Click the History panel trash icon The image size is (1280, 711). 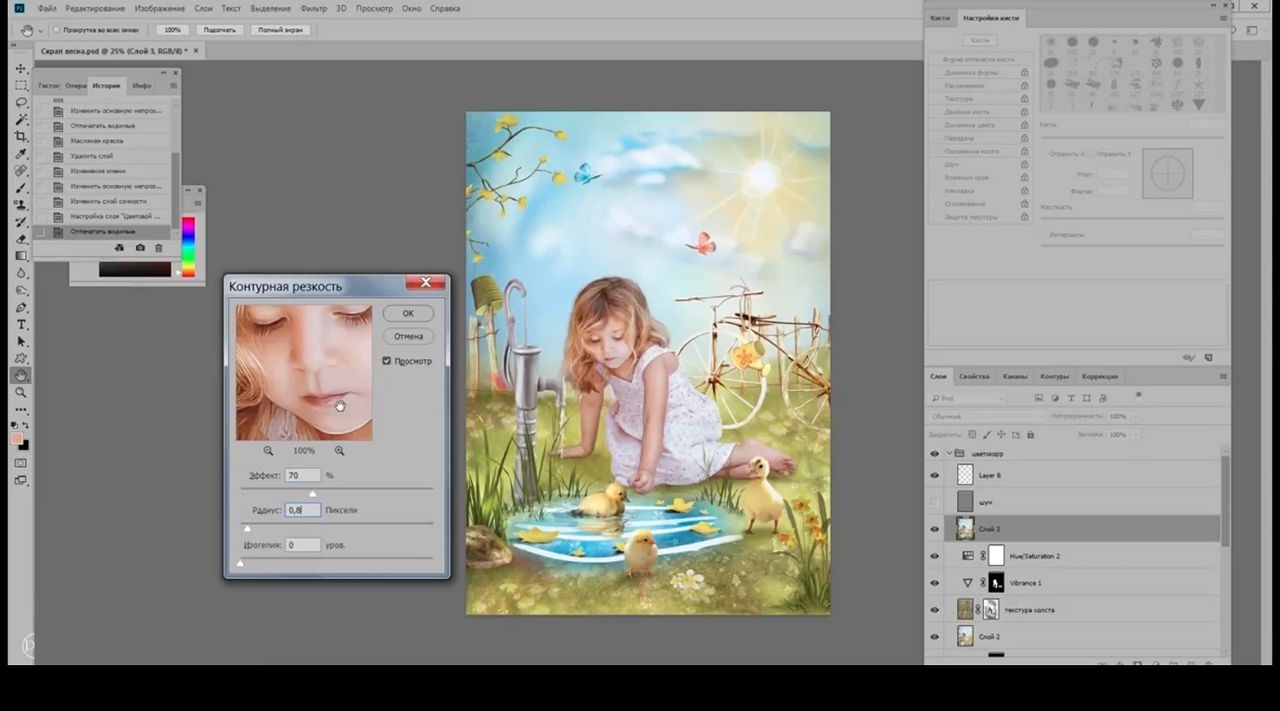pyautogui.click(x=158, y=248)
